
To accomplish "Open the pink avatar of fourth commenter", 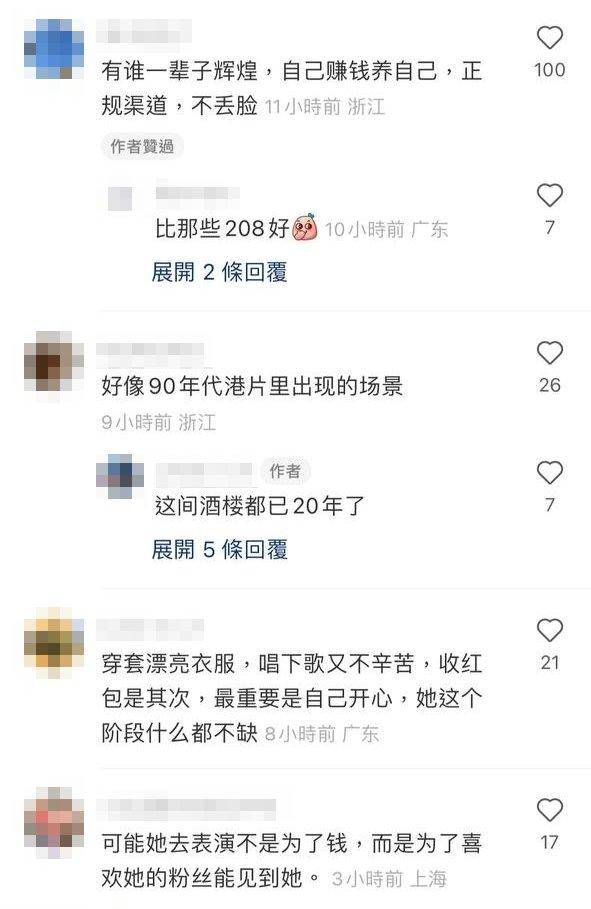I will (54, 819).
